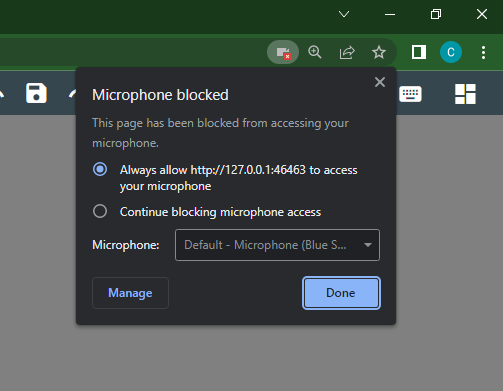Share this page via share icon
The image size is (503, 391).
[x=347, y=52]
